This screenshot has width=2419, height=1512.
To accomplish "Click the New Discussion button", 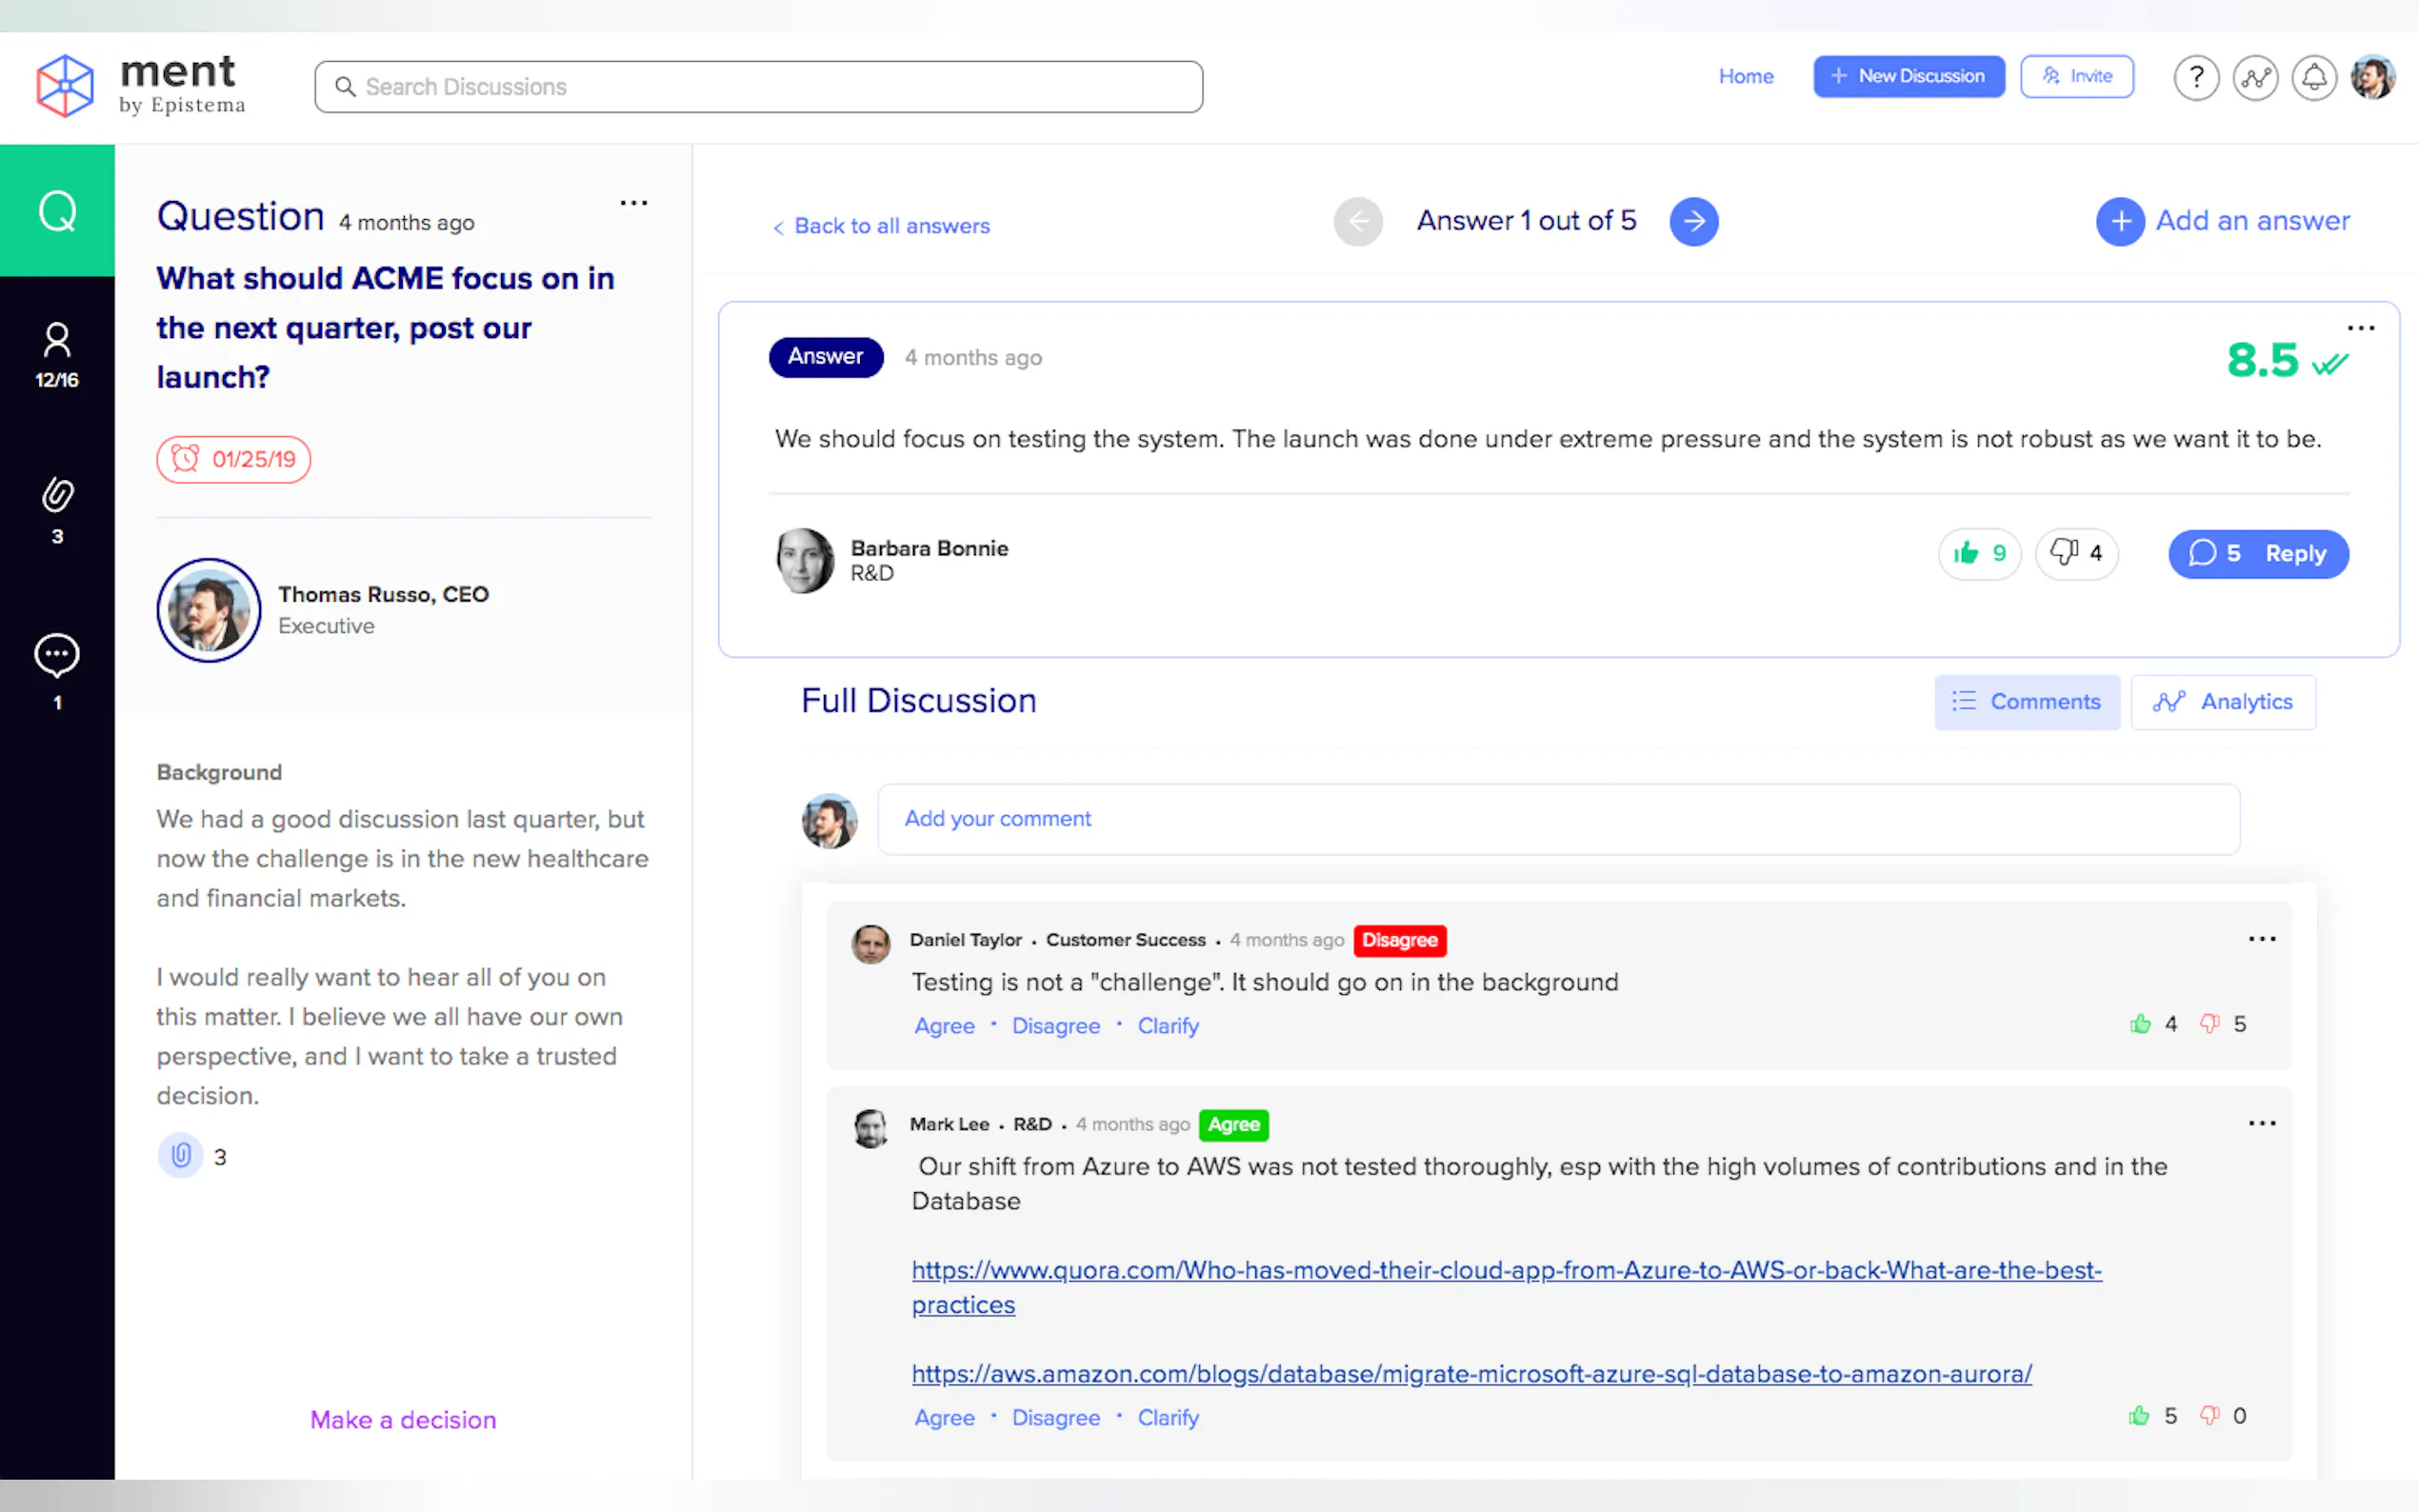I will (1908, 76).
